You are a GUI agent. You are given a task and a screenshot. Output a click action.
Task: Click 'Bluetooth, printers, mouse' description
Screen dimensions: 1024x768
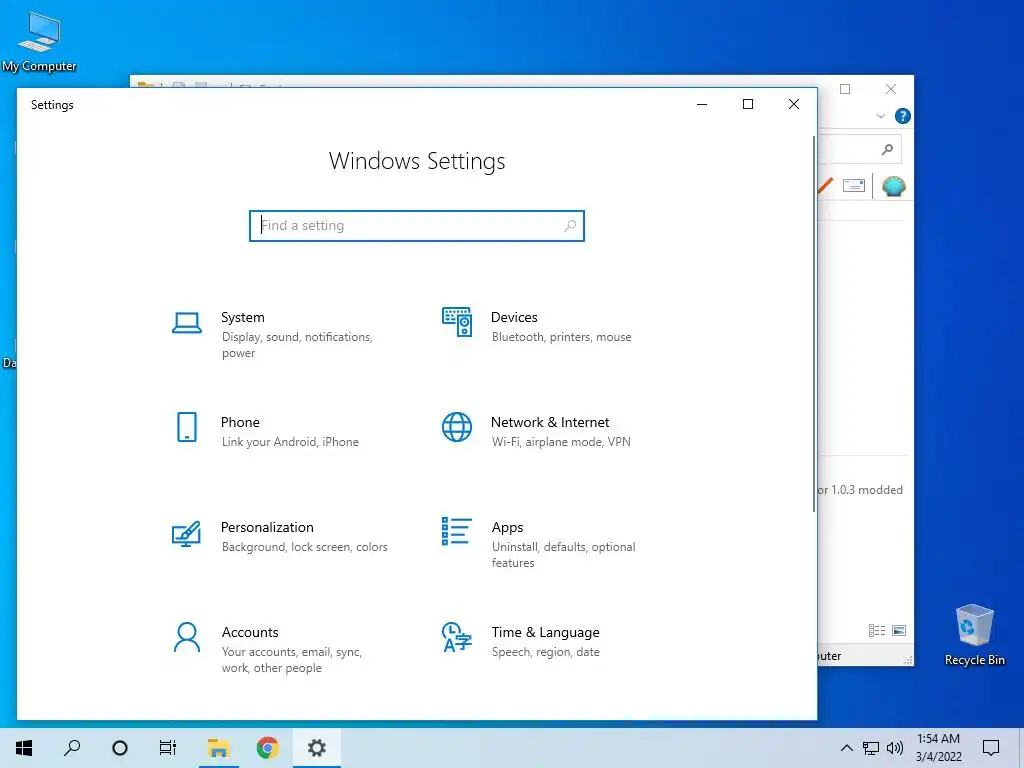pyautogui.click(x=562, y=337)
